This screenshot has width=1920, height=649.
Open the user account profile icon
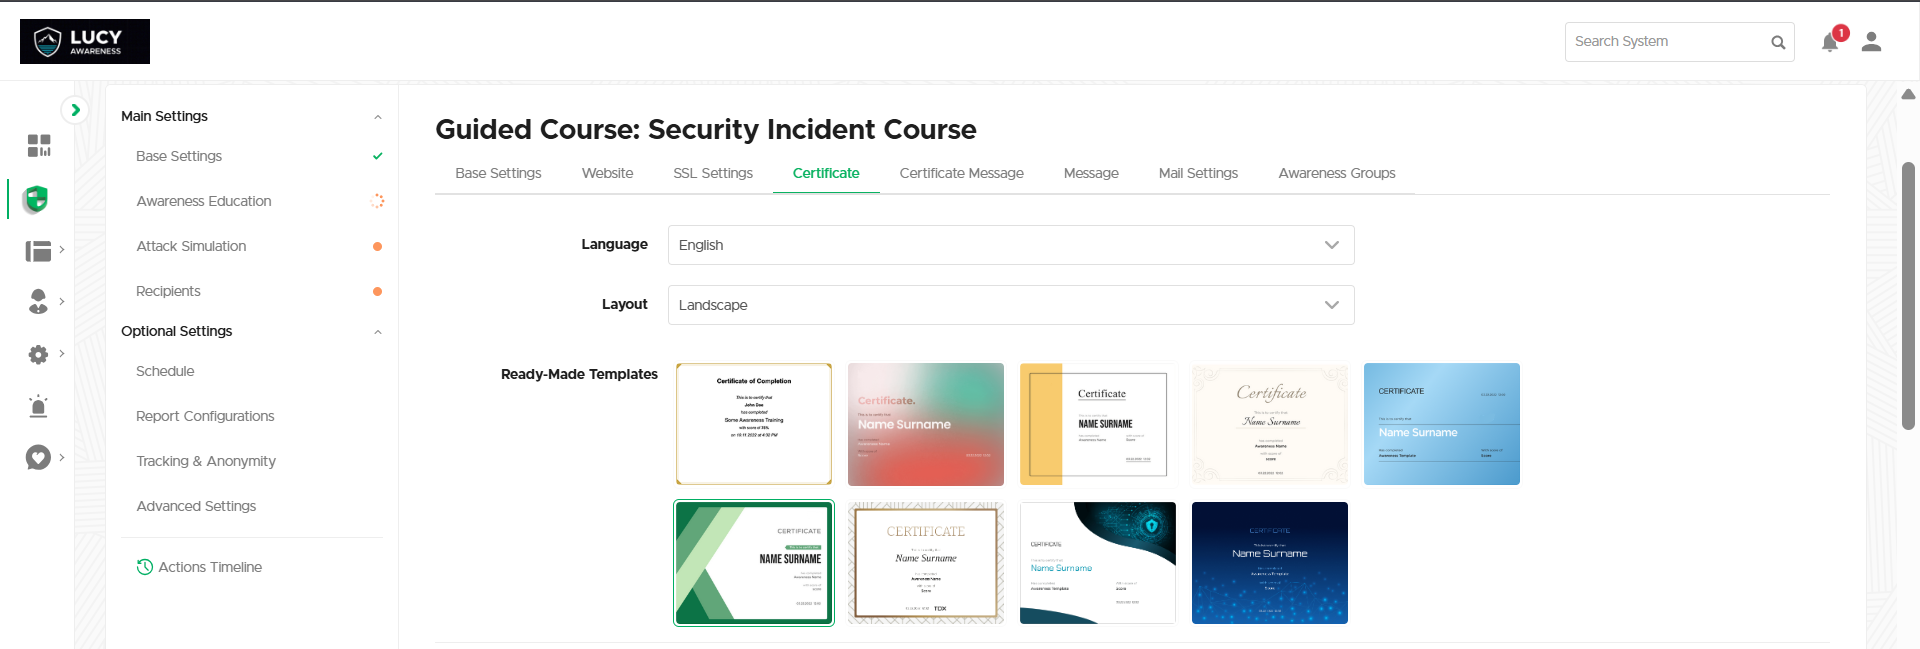click(x=1871, y=42)
